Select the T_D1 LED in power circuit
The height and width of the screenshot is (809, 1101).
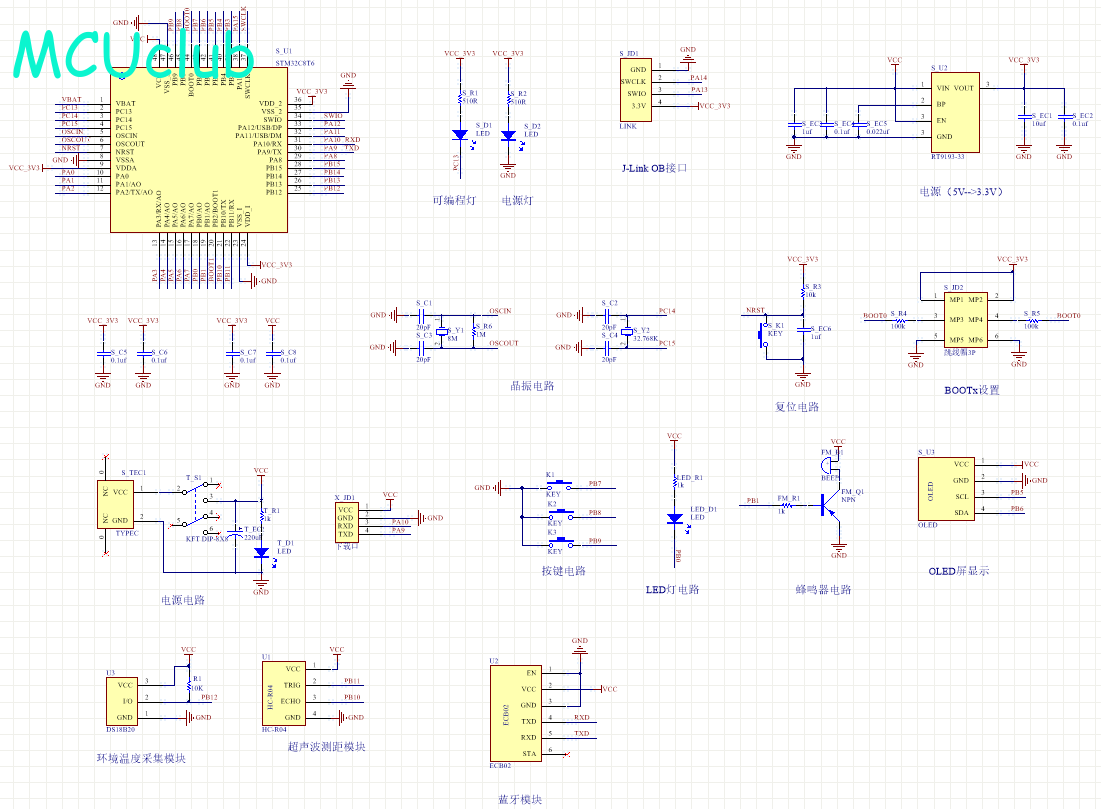point(261,553)
